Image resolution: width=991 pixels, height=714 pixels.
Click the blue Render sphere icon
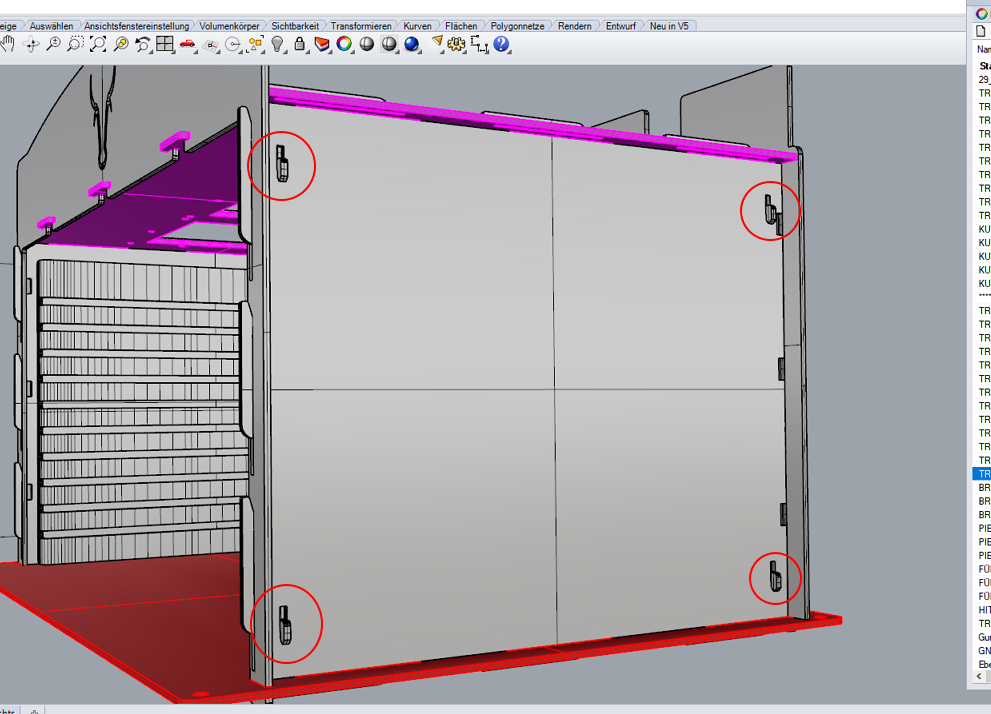(411, 44)
